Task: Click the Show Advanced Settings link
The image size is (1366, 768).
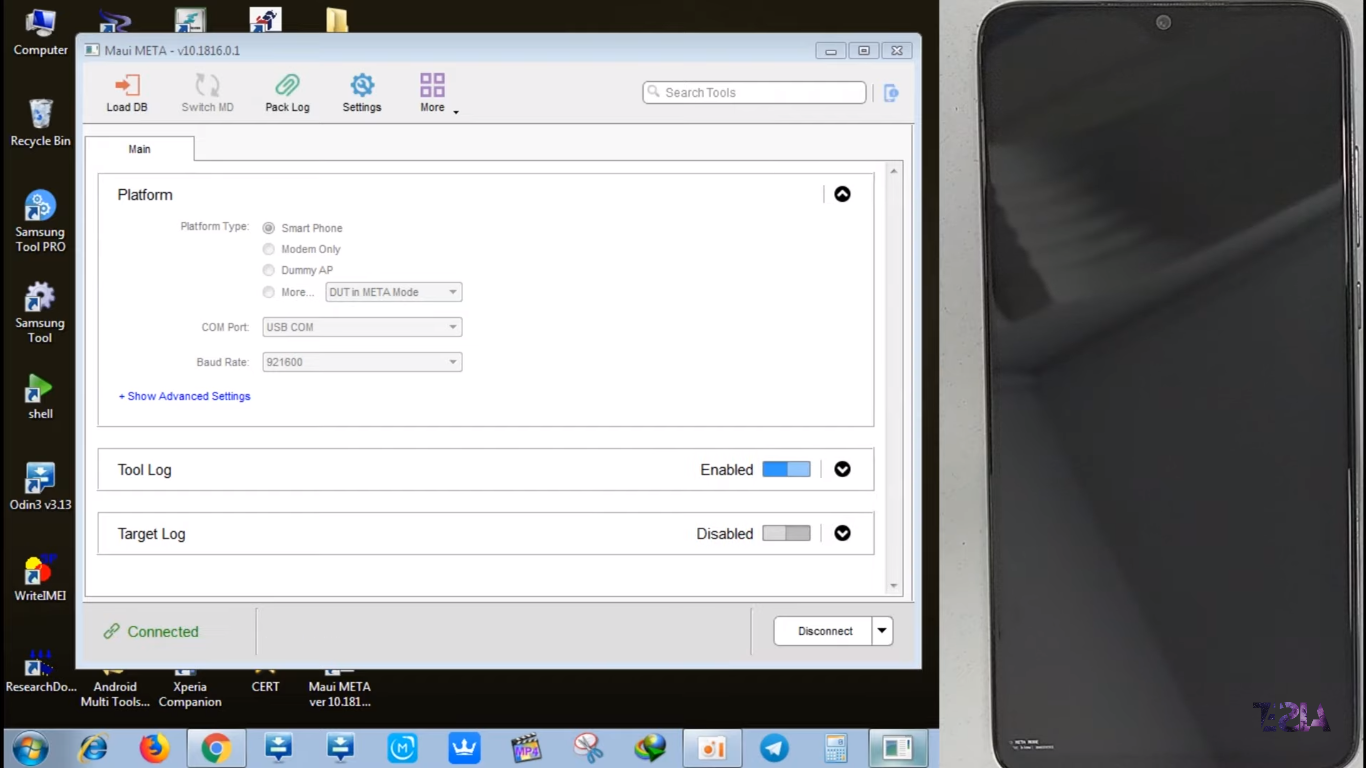Action: click(x=185, y=396)
